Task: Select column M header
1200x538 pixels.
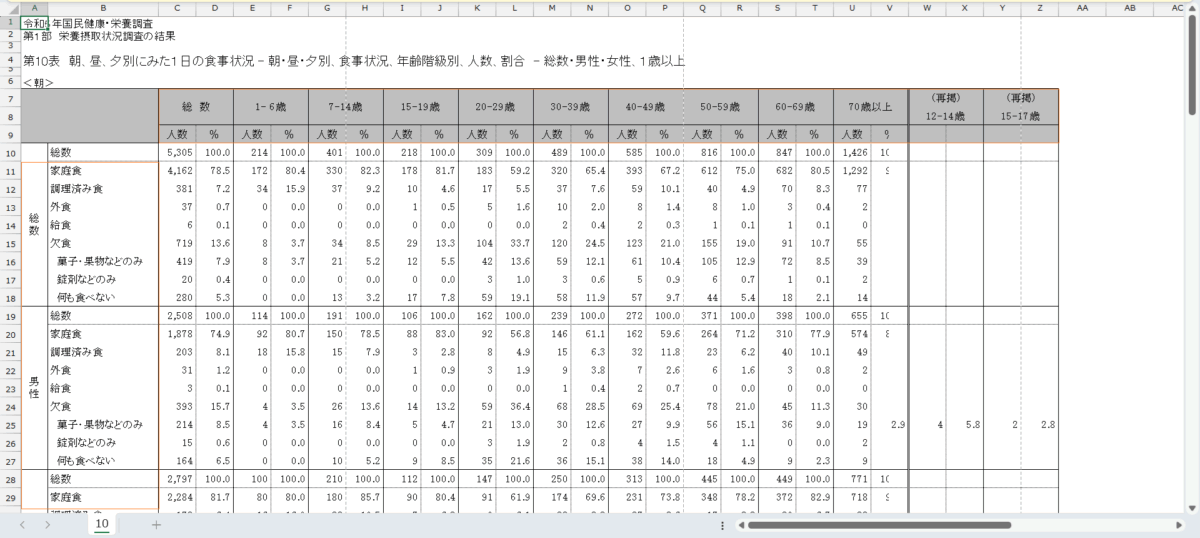Action: coord(551,7)
